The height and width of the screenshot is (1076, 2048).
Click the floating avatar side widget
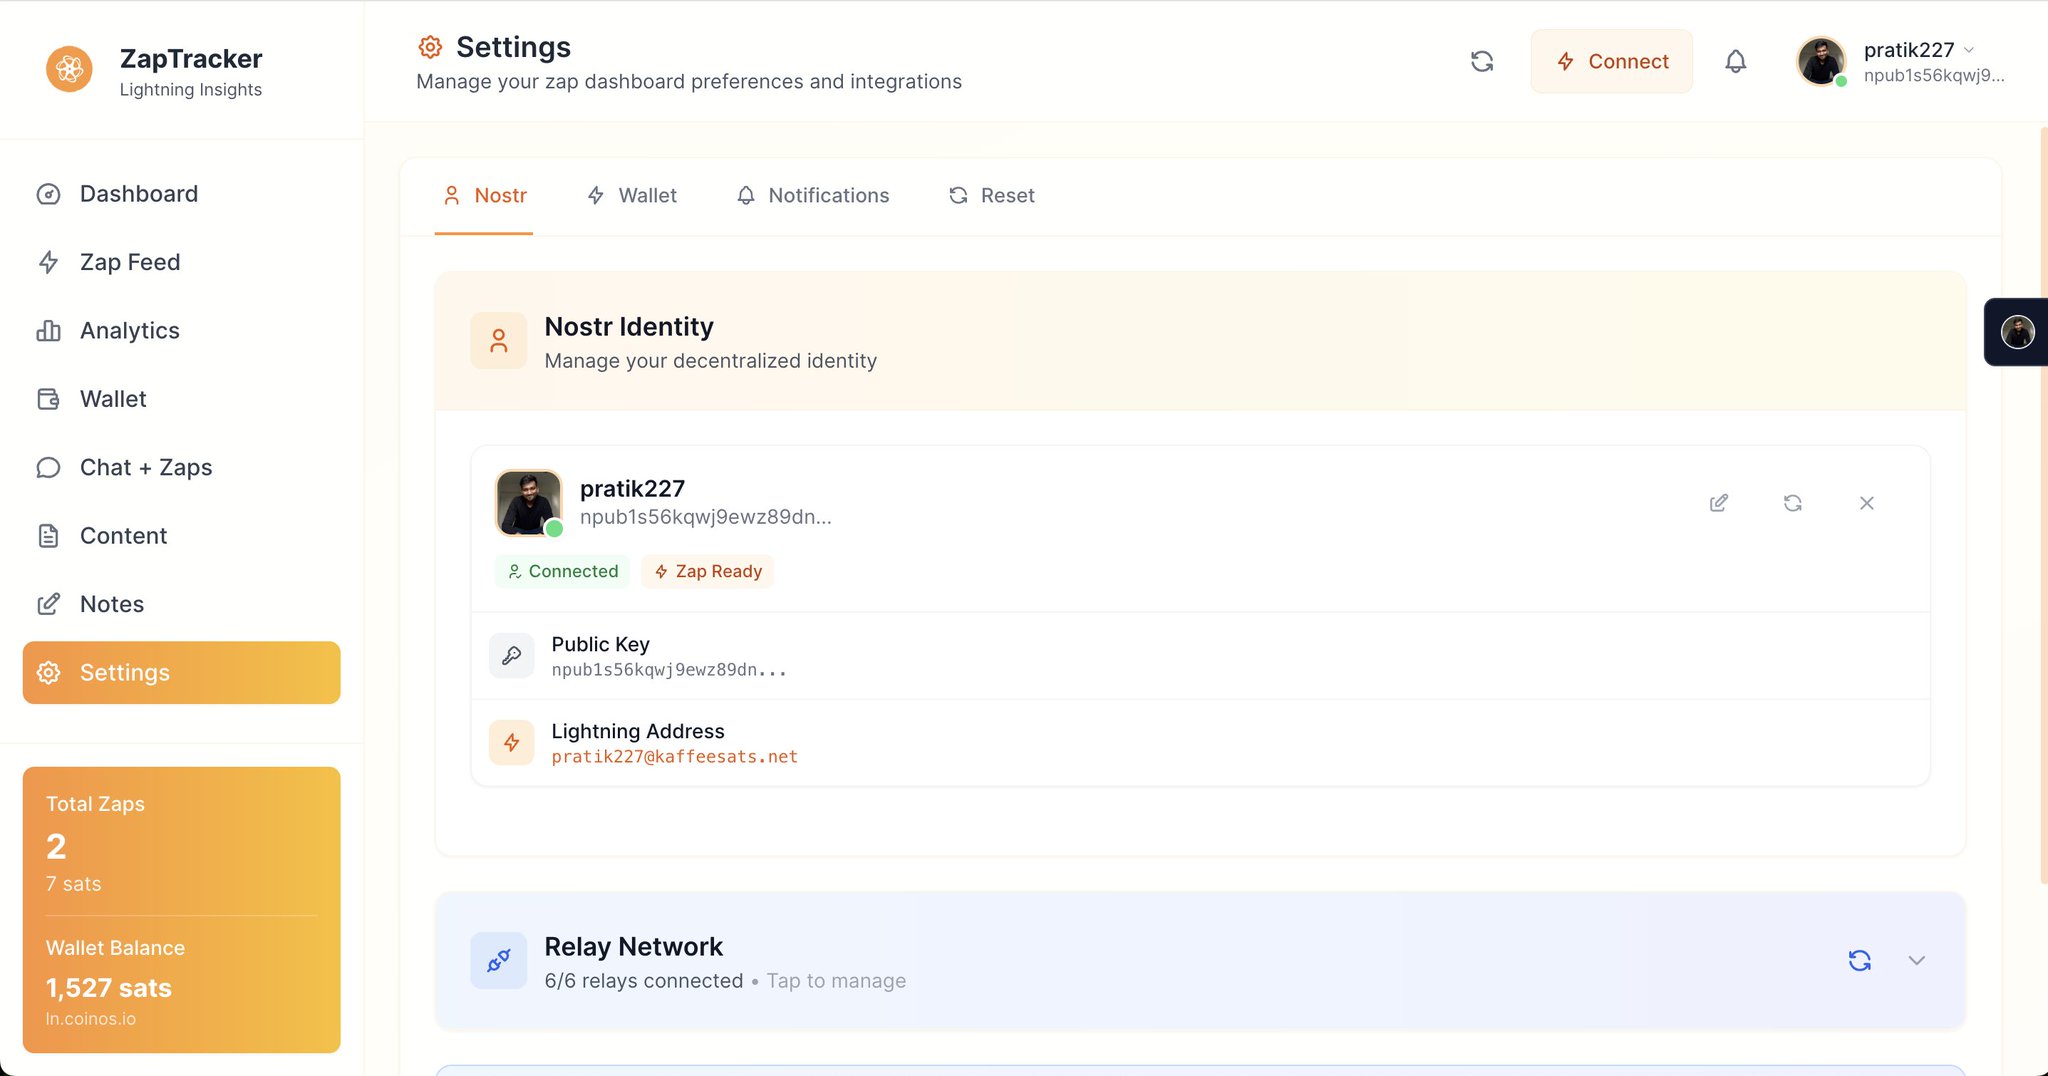(2017, 332)
